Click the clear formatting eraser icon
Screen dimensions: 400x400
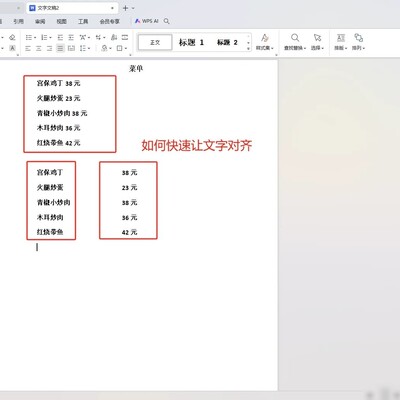[12, 37]
